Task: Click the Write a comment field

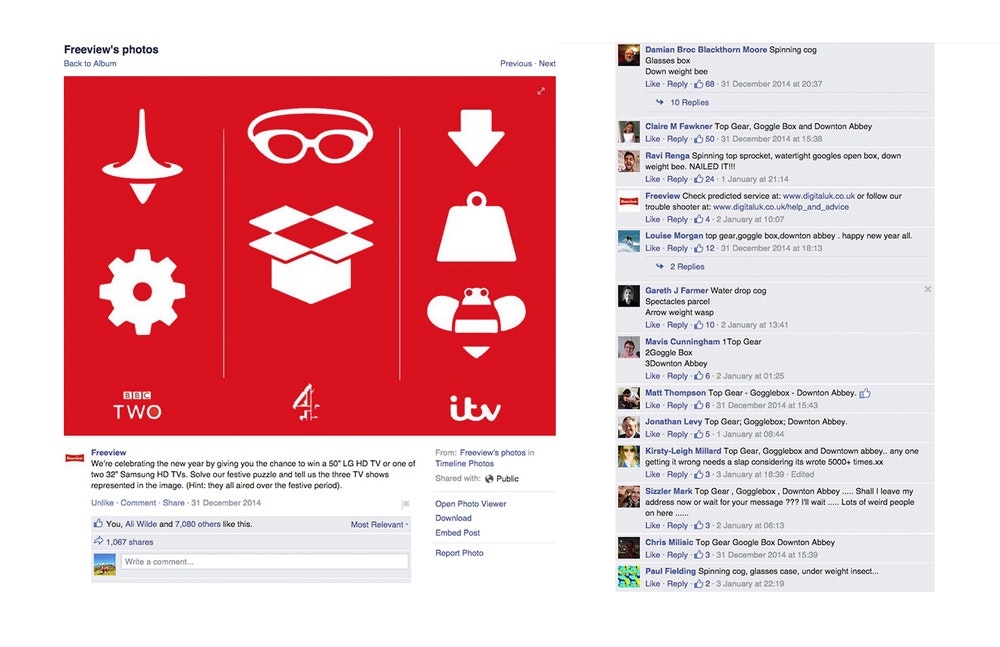Action: click(x=265, y=561)
